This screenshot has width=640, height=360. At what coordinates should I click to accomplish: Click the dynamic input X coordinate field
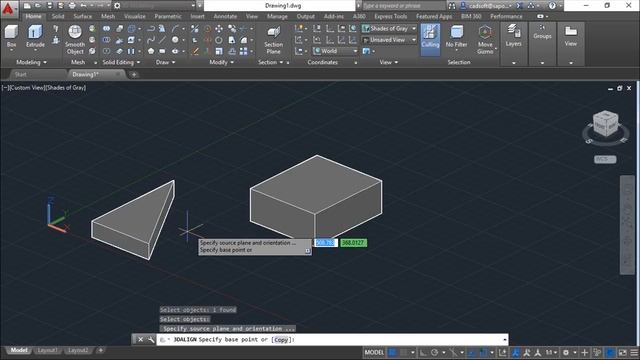pos(326,243)
